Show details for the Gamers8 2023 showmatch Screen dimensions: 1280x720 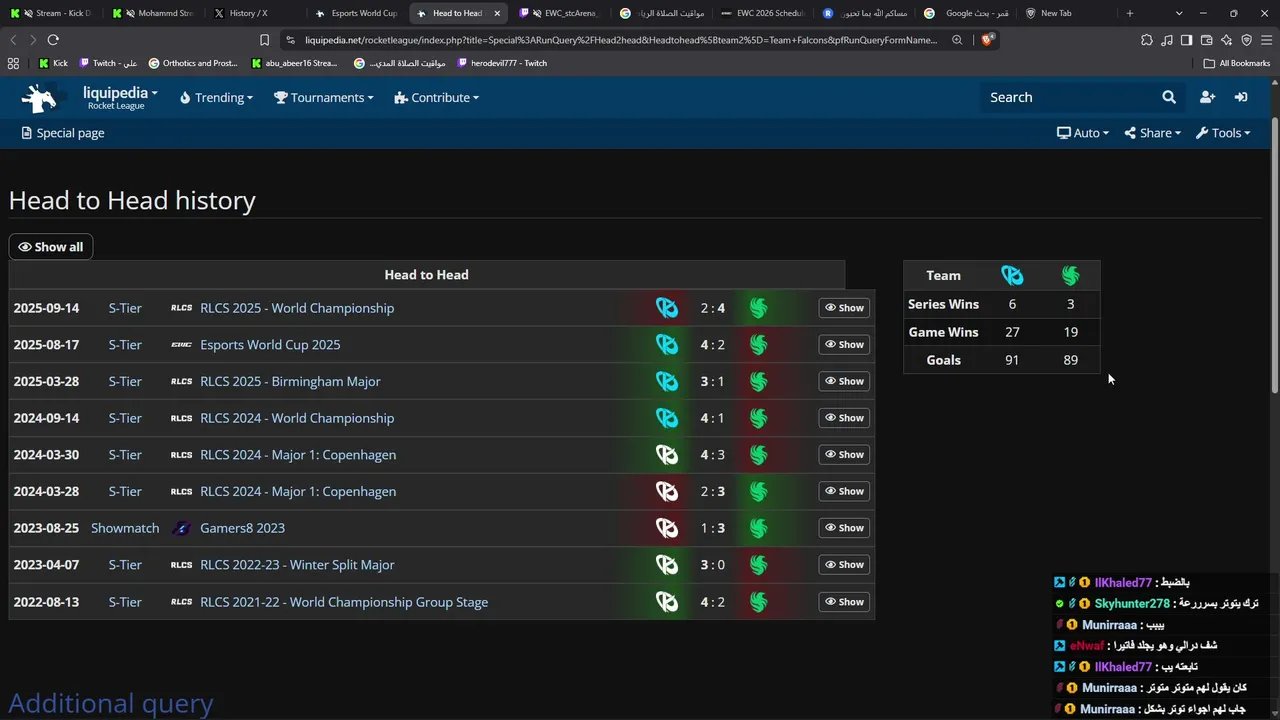pos(844,528)
